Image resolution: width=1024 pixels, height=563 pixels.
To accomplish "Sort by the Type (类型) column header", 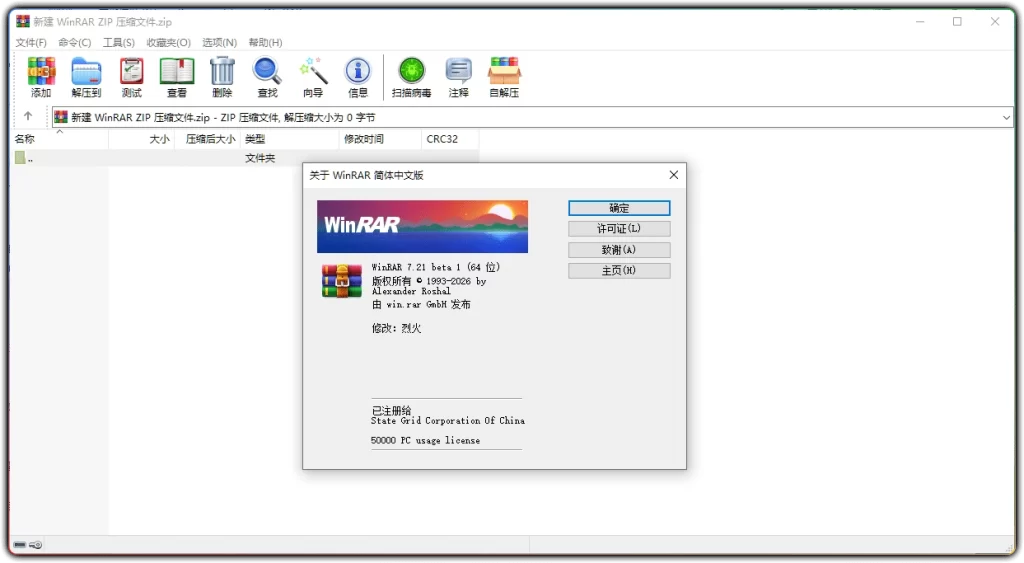I will [x=290, y=139].
